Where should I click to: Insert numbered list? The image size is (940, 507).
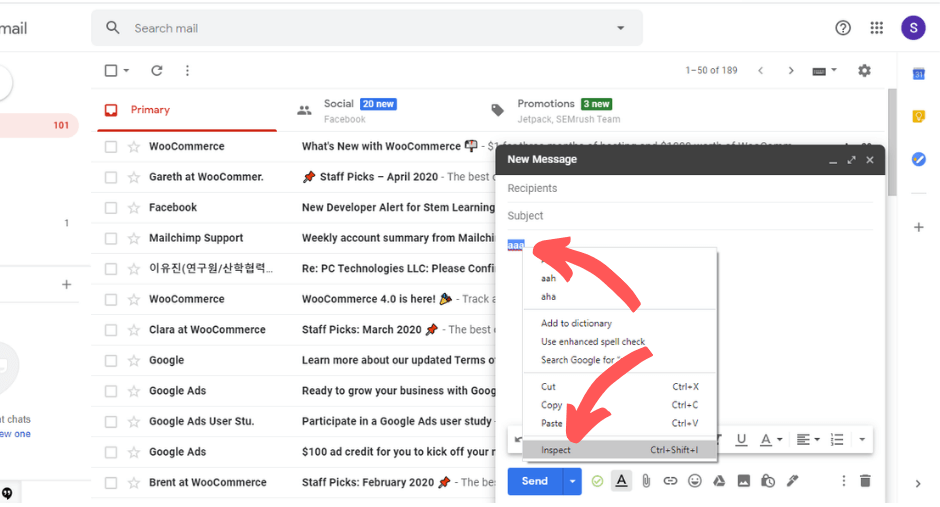click(837, 439)
